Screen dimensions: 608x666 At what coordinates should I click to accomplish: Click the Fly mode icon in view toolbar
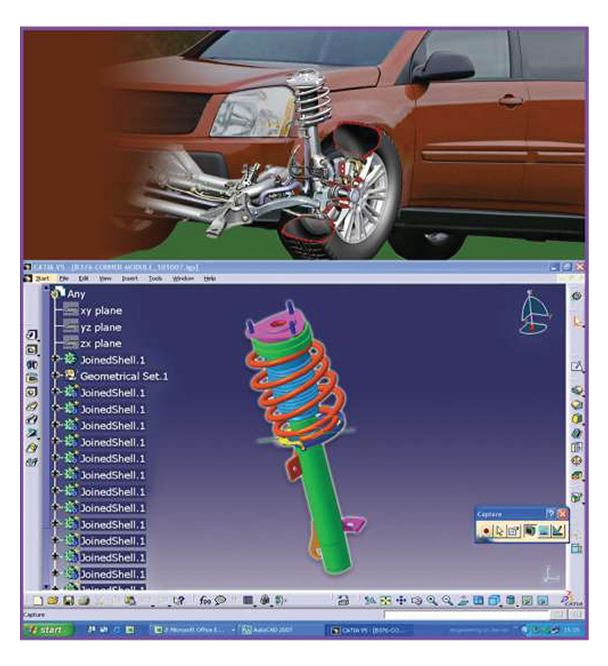(x=370, y=600)
